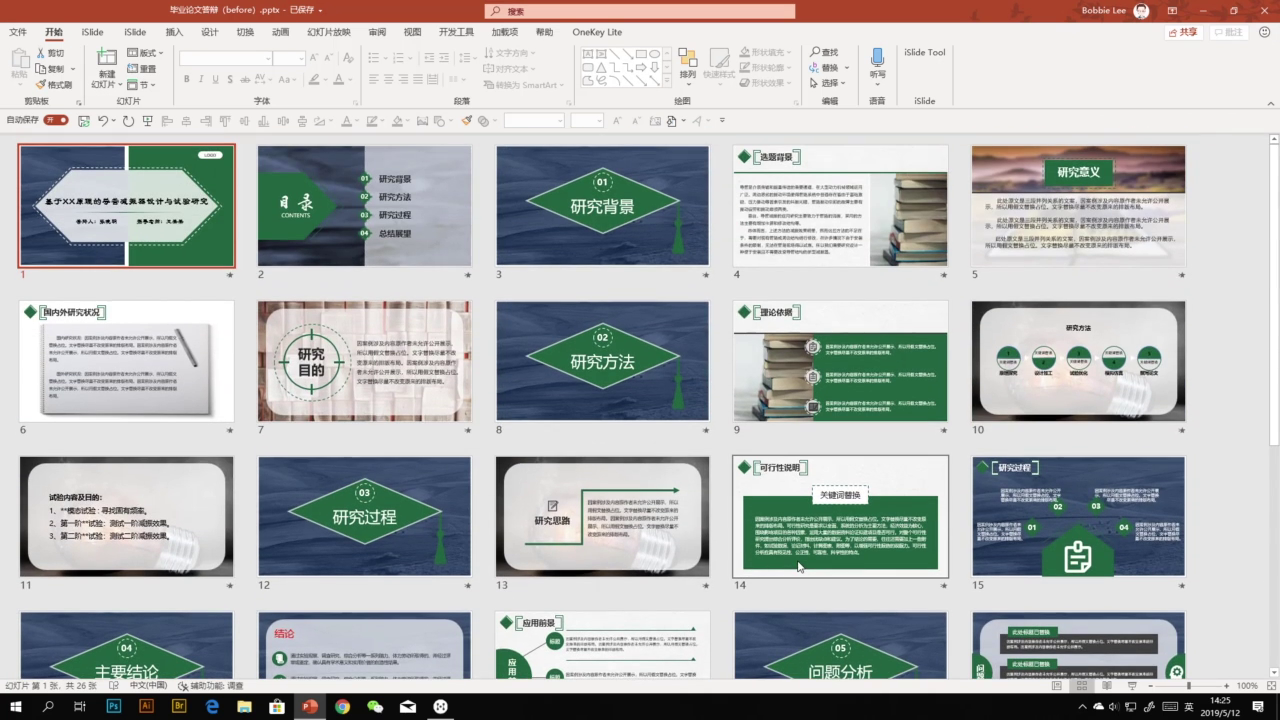The height and width of the screenshot is (720, 1280).
Task: Click the slideshow-from-start icon in quick toolbar
Action: click(x=147, y=121)
